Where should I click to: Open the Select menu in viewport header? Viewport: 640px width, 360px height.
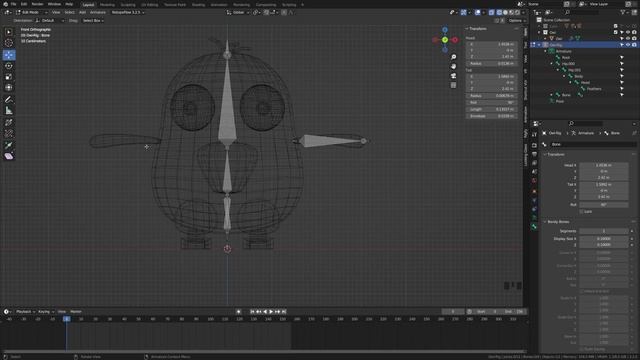[69, 12]
